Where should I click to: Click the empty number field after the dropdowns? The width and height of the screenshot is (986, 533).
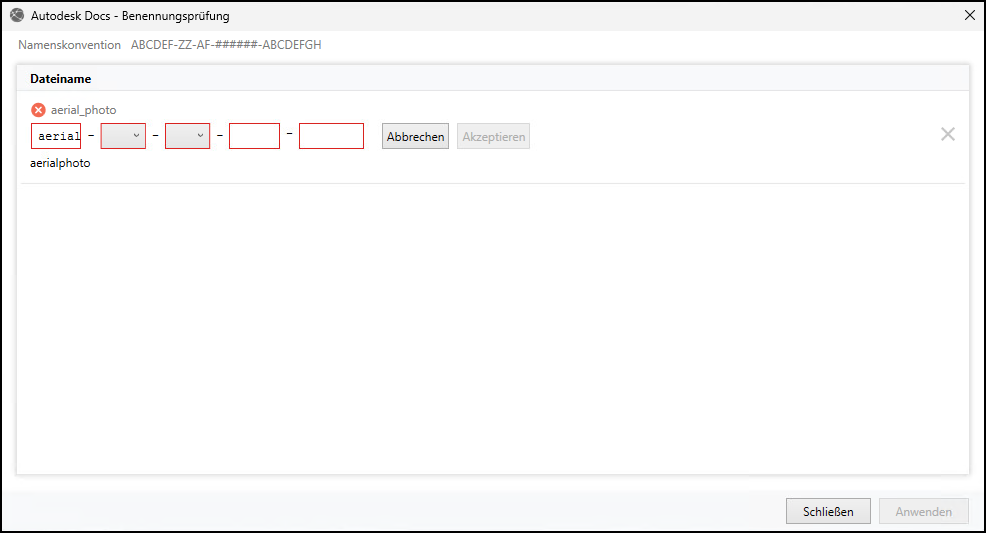click(x=255, y=136)
